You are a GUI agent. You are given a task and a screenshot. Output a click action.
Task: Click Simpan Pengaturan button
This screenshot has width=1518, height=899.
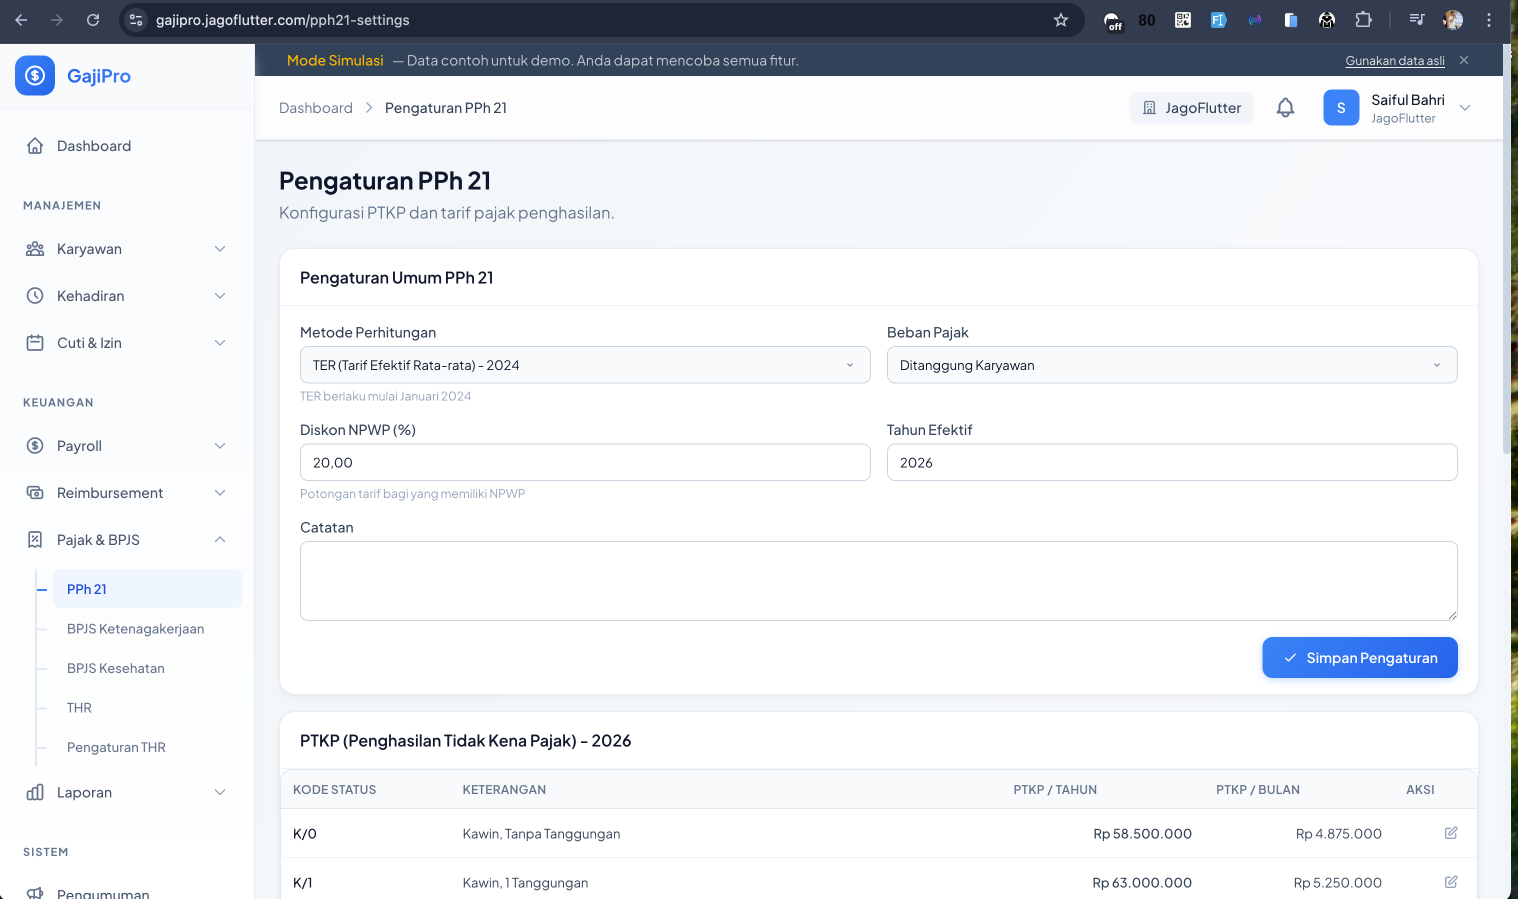click(1360, 658)
